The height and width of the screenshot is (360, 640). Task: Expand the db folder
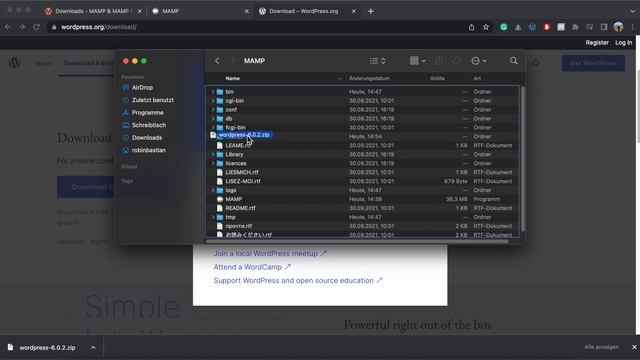[213, 119]
